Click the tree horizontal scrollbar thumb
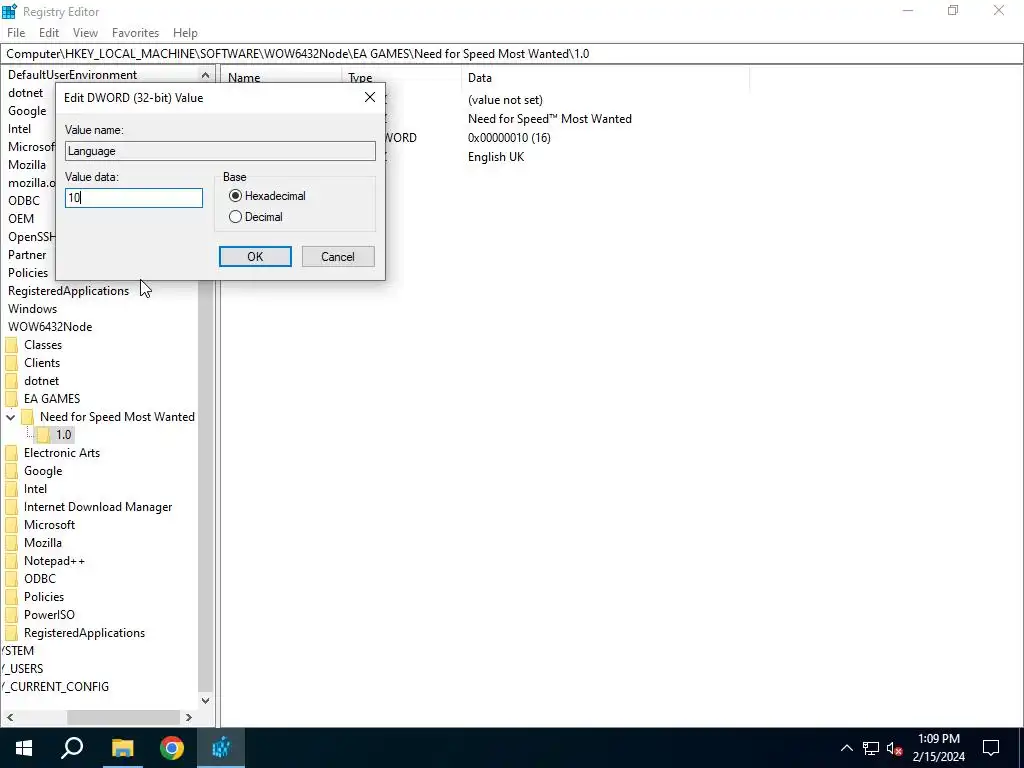 click(123, 717)
